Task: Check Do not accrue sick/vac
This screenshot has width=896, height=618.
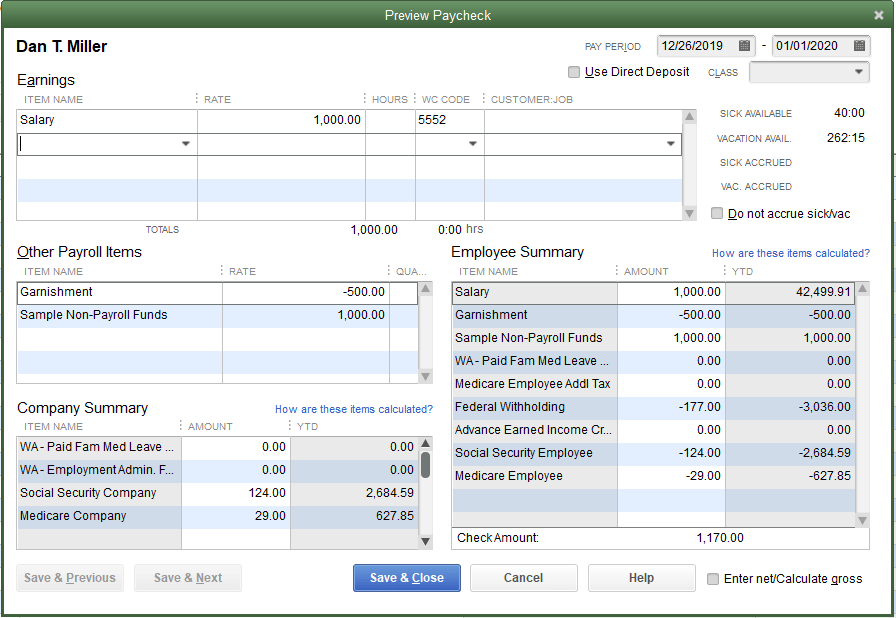Action: 717,212
